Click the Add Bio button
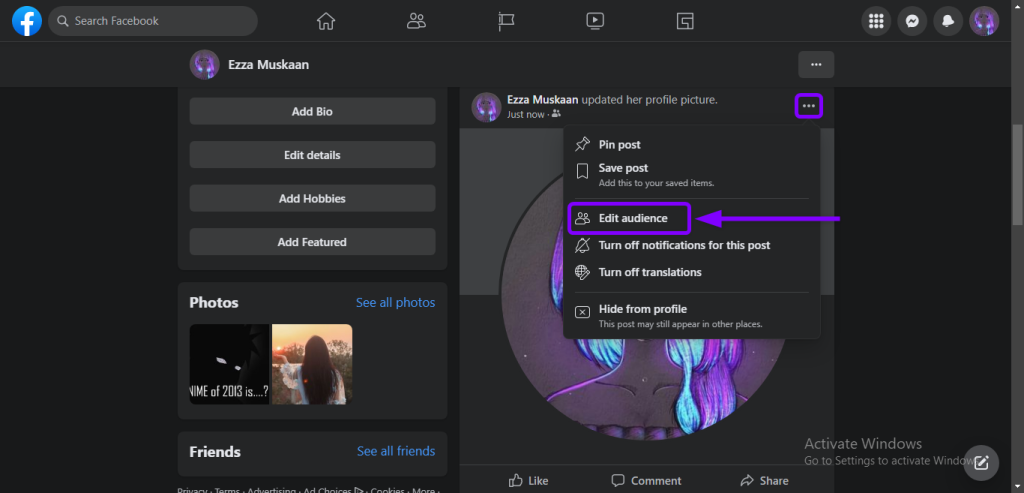Screen dimensions: 1024x493 [x=312, y=111]
